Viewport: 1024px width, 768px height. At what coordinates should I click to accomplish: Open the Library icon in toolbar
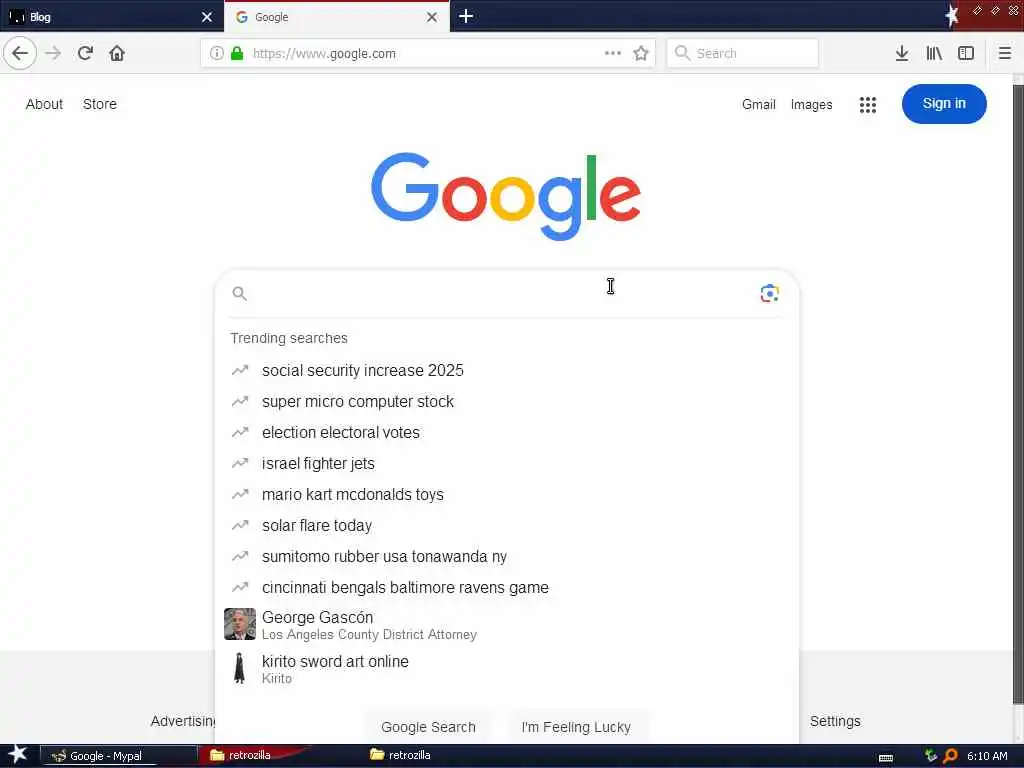934,54
